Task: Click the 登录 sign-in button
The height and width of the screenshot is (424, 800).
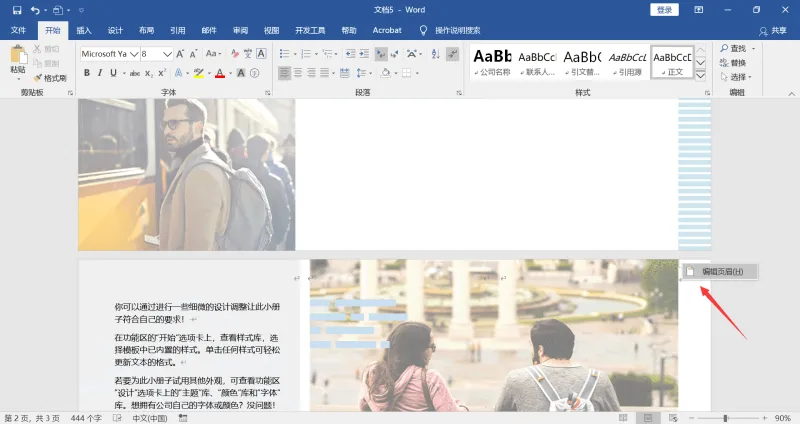Action: 664,10
